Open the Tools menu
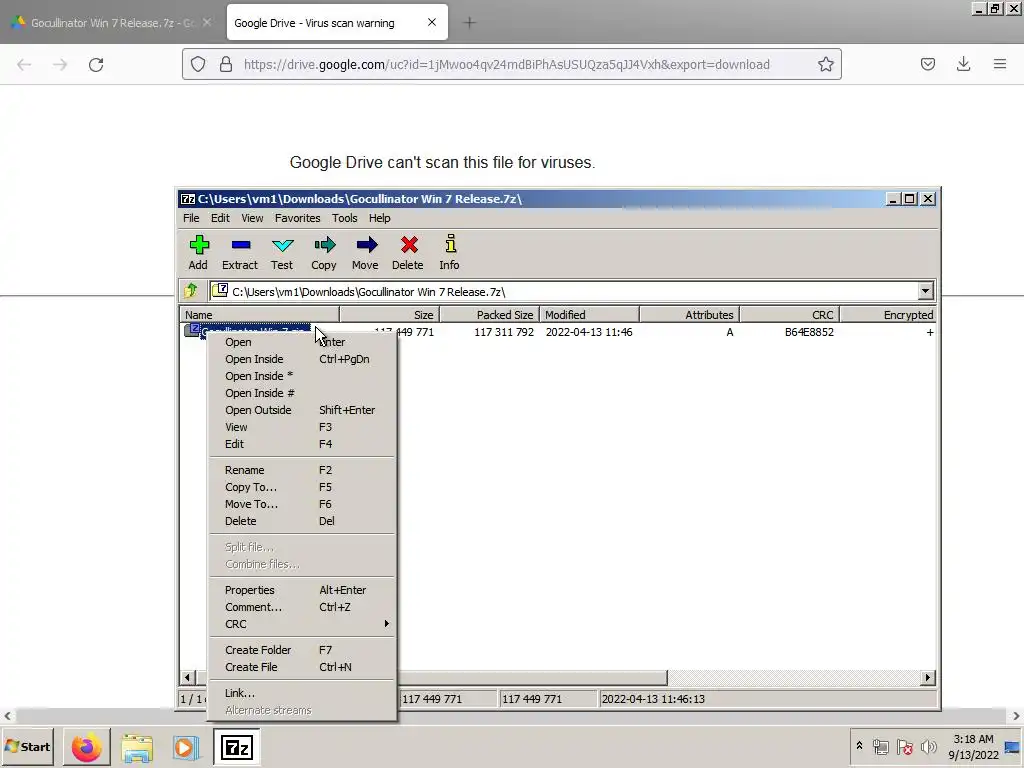 pos(344,218)
